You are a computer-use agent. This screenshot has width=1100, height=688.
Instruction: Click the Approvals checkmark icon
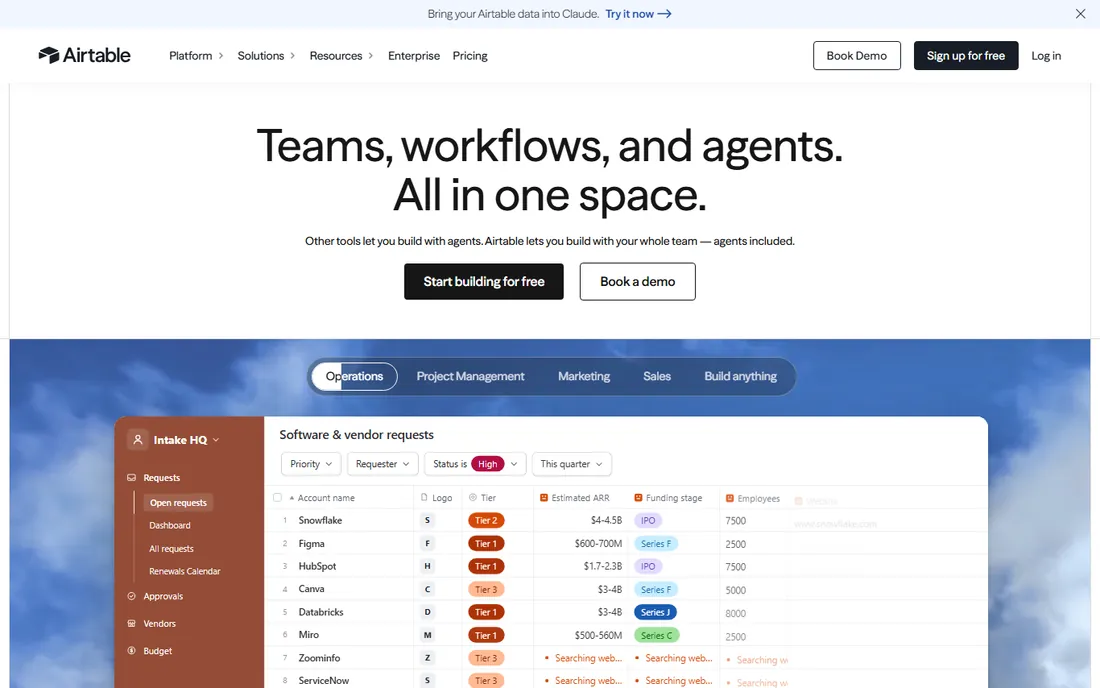click(x=131, y=596)
